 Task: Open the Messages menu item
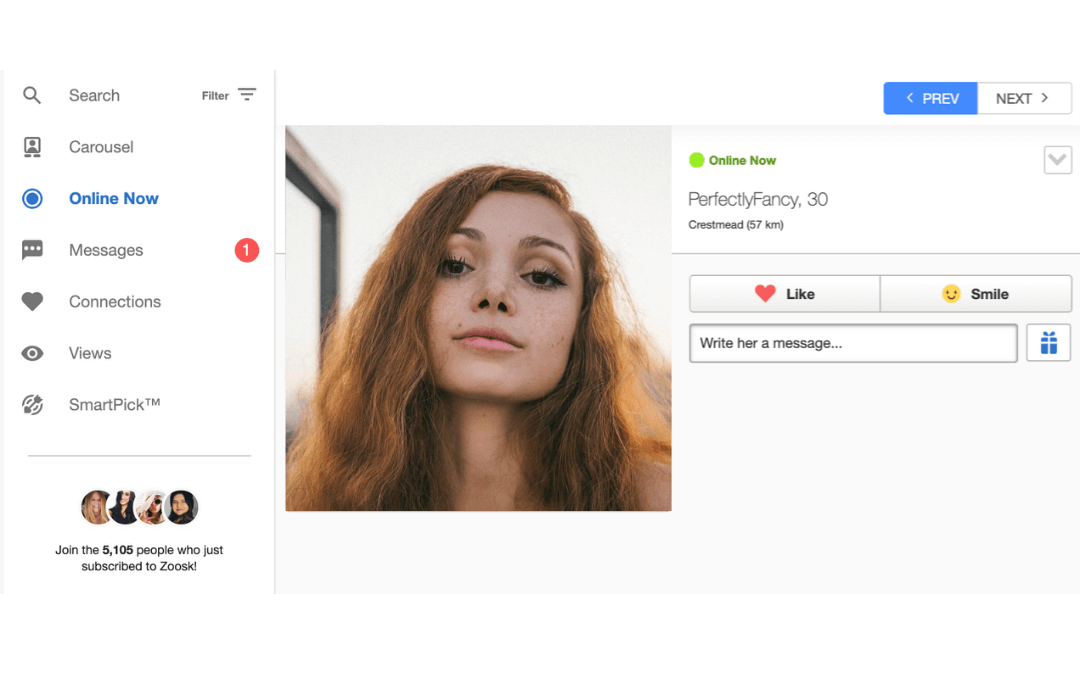[x=106, y=250]
